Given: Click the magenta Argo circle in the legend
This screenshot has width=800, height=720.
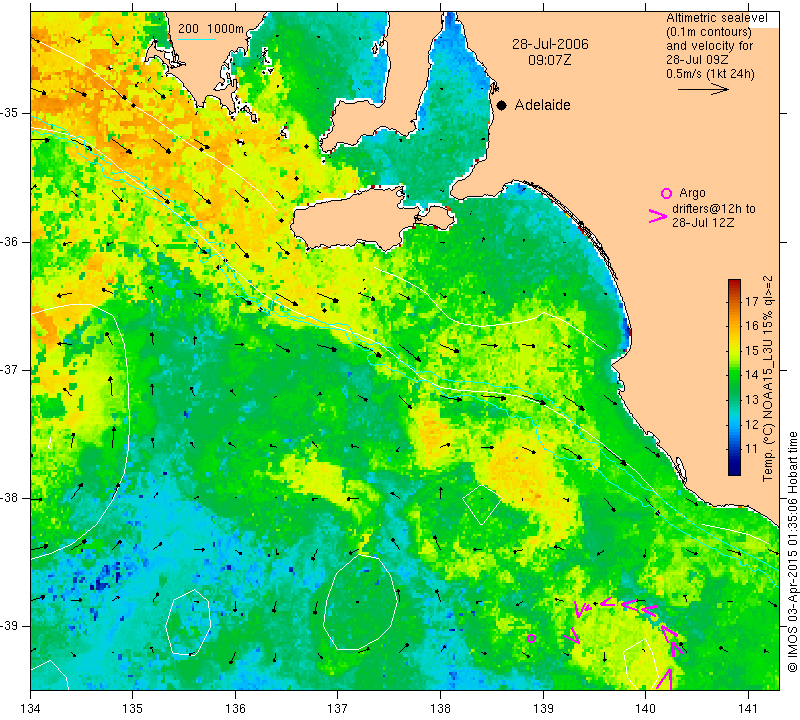Looking at the screenshot, I should click(x=666, y=193).
